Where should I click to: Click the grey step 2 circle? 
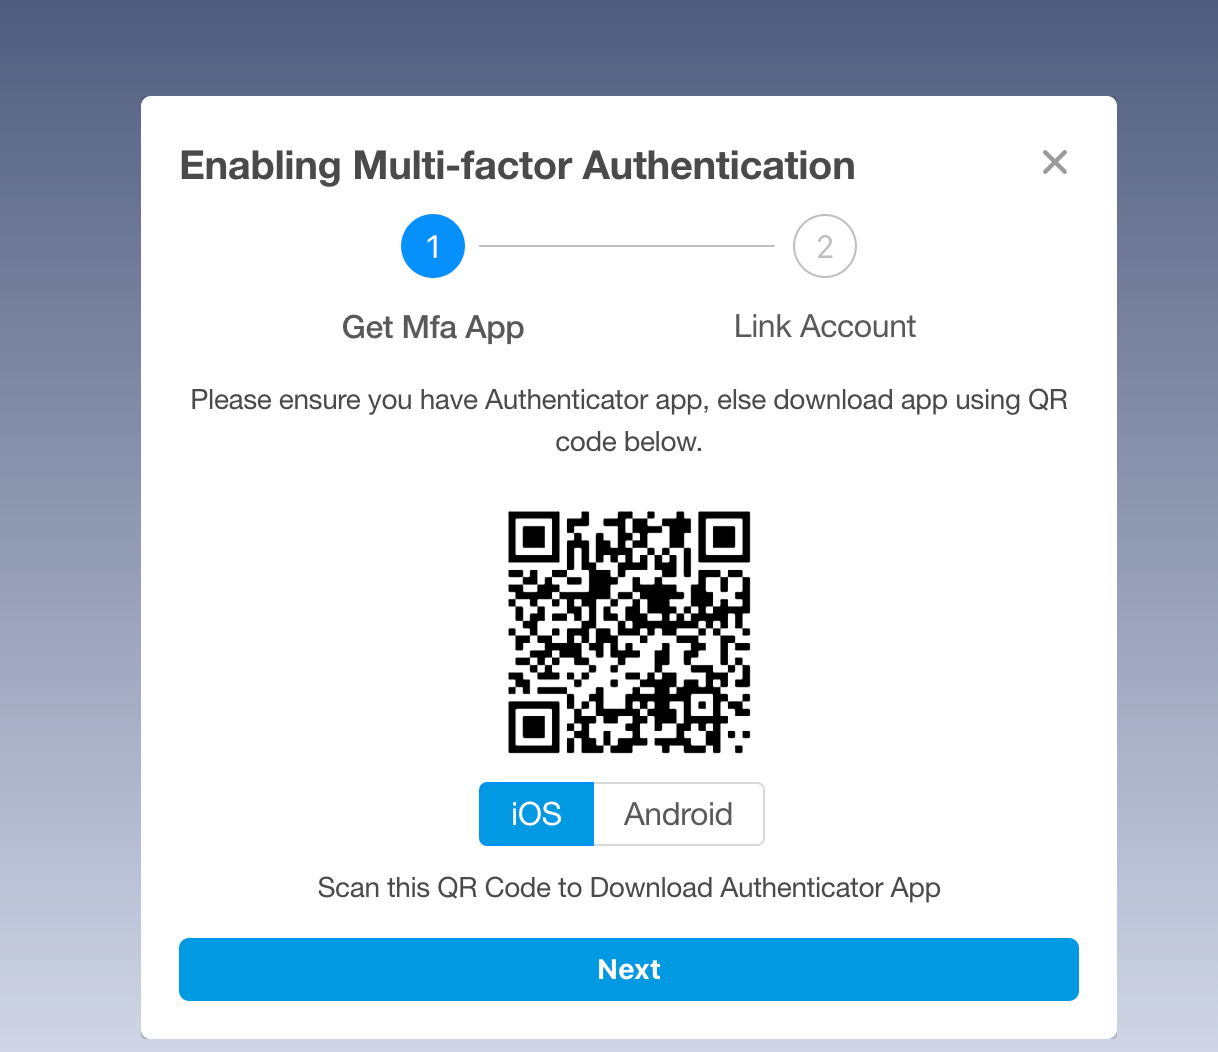[825, 246]
